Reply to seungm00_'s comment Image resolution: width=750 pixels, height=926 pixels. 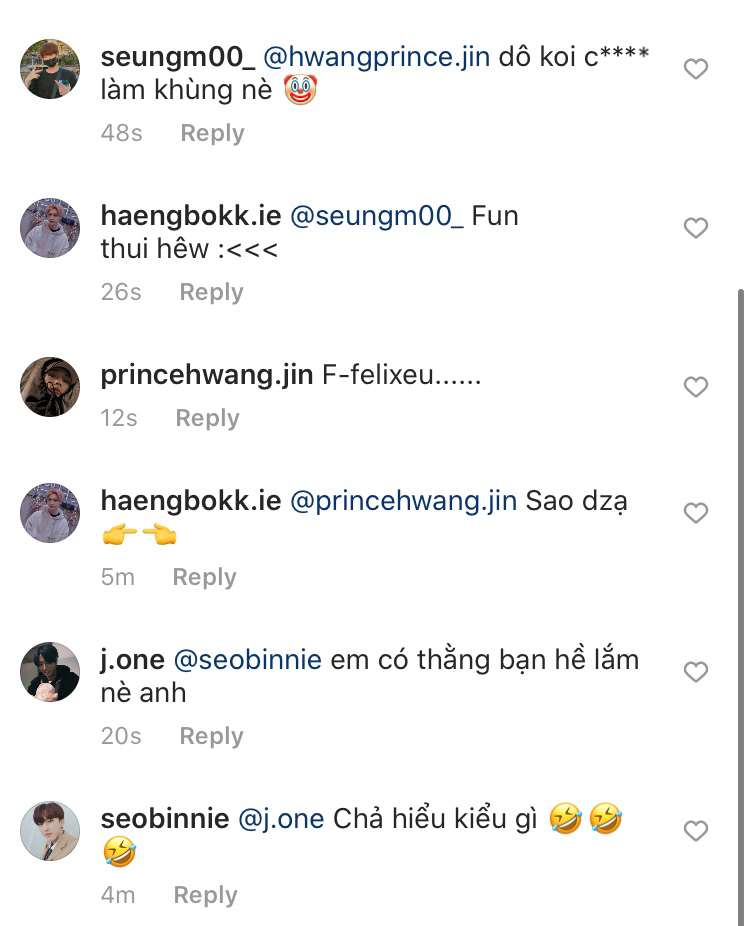coord(212,133)
